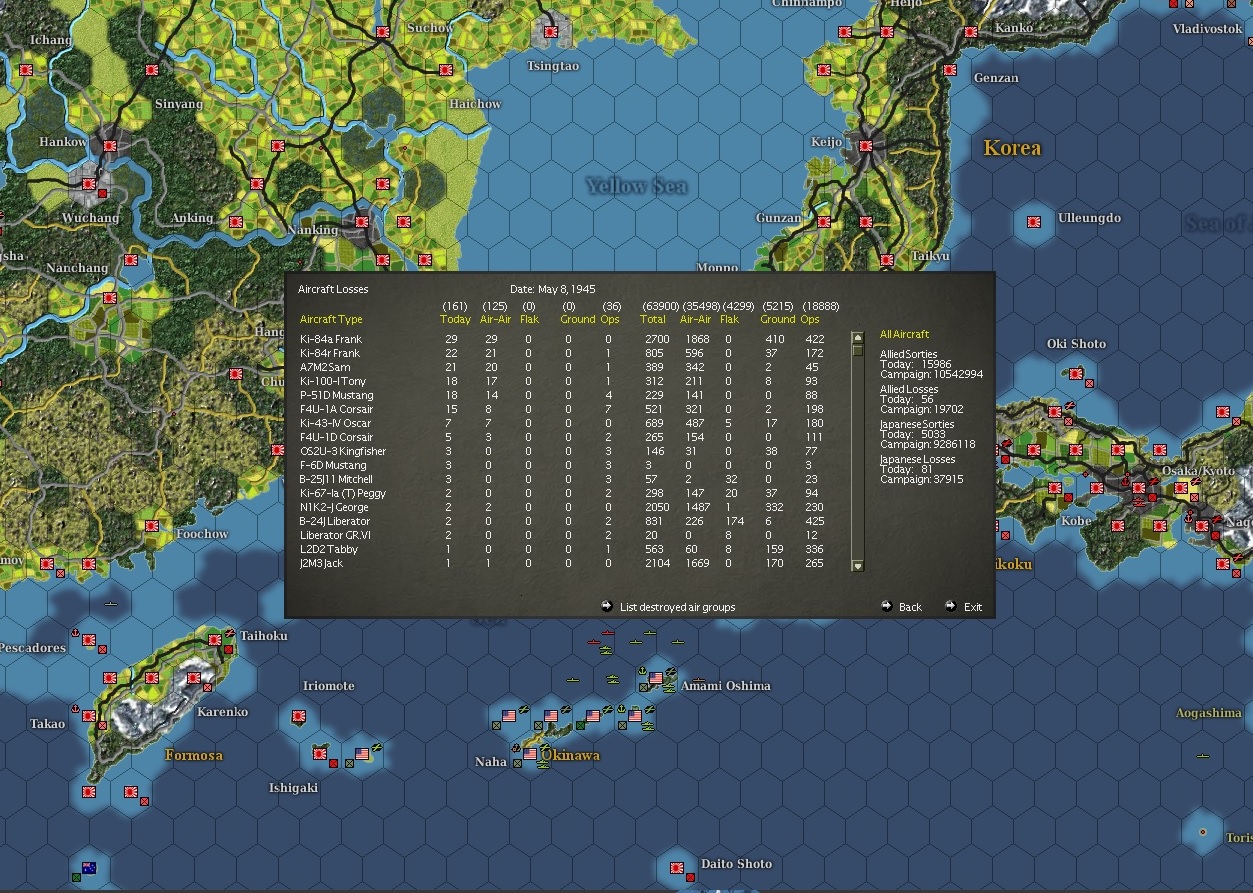Click the losses list scroll-up arrow
1253x893 pixels.
(857, 338)
